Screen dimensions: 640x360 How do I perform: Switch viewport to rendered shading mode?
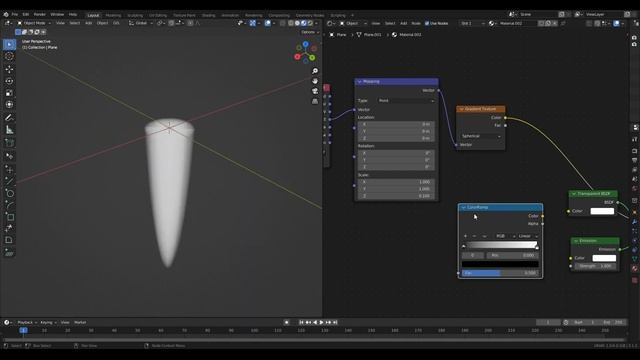pyautogui.click(x=310, y=23)
